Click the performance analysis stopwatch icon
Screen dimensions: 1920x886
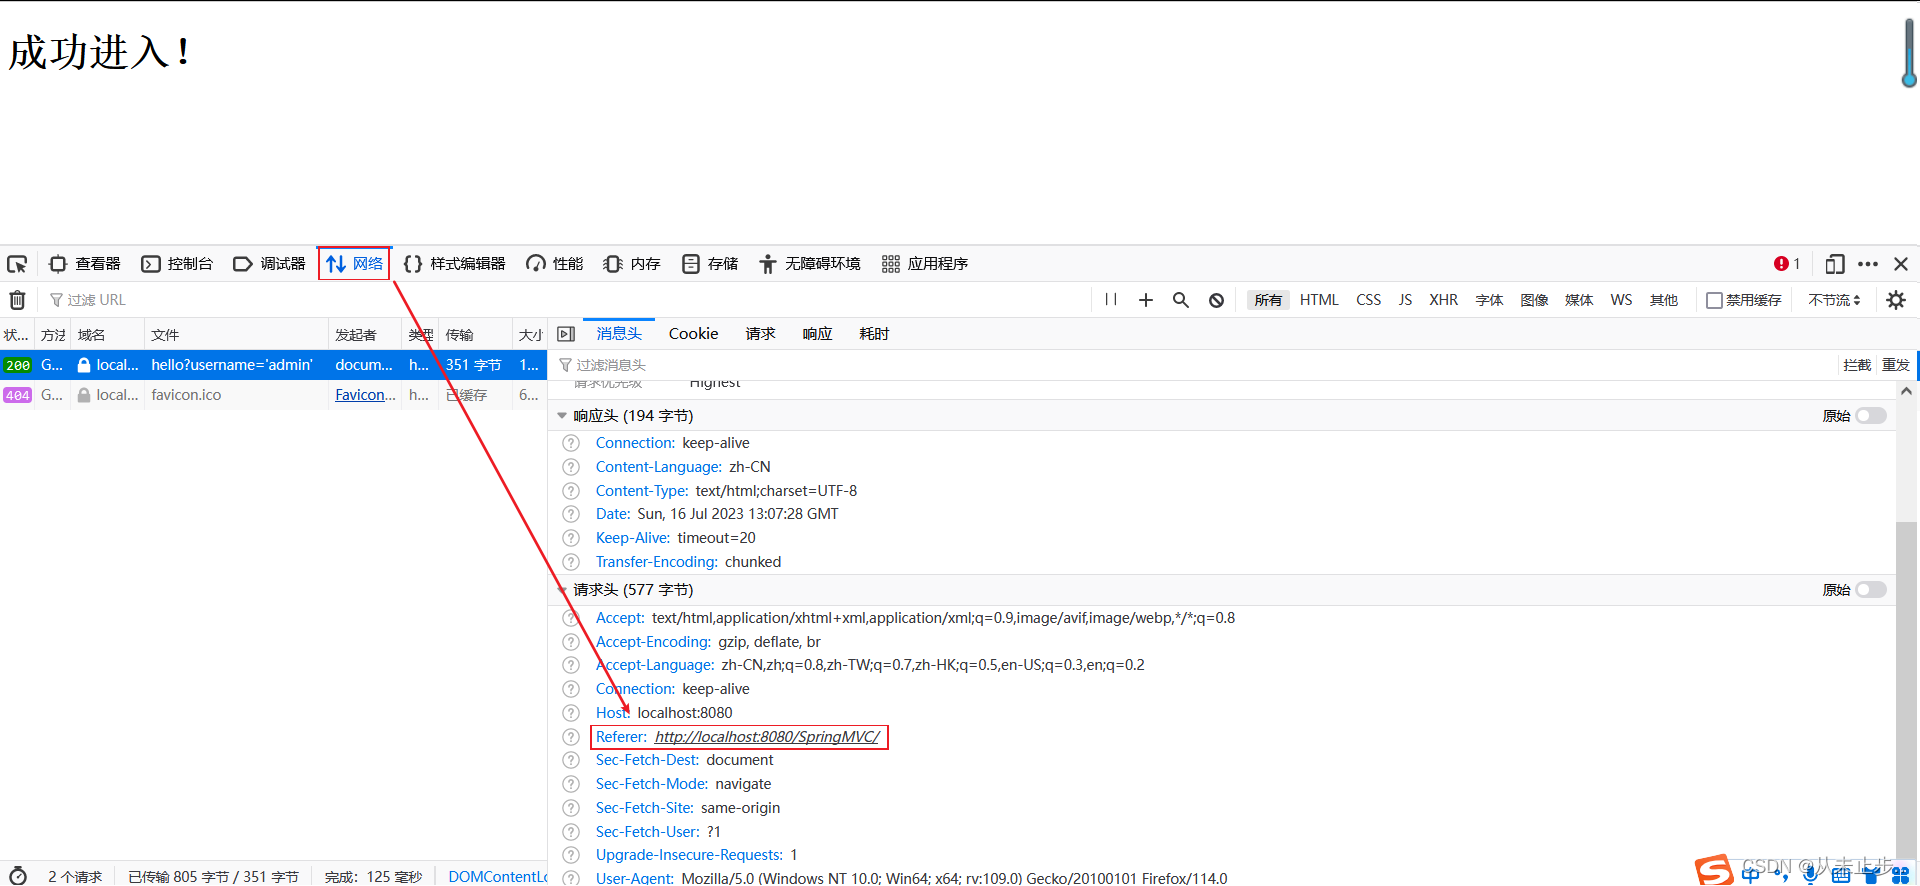click(x=18, y=876)
